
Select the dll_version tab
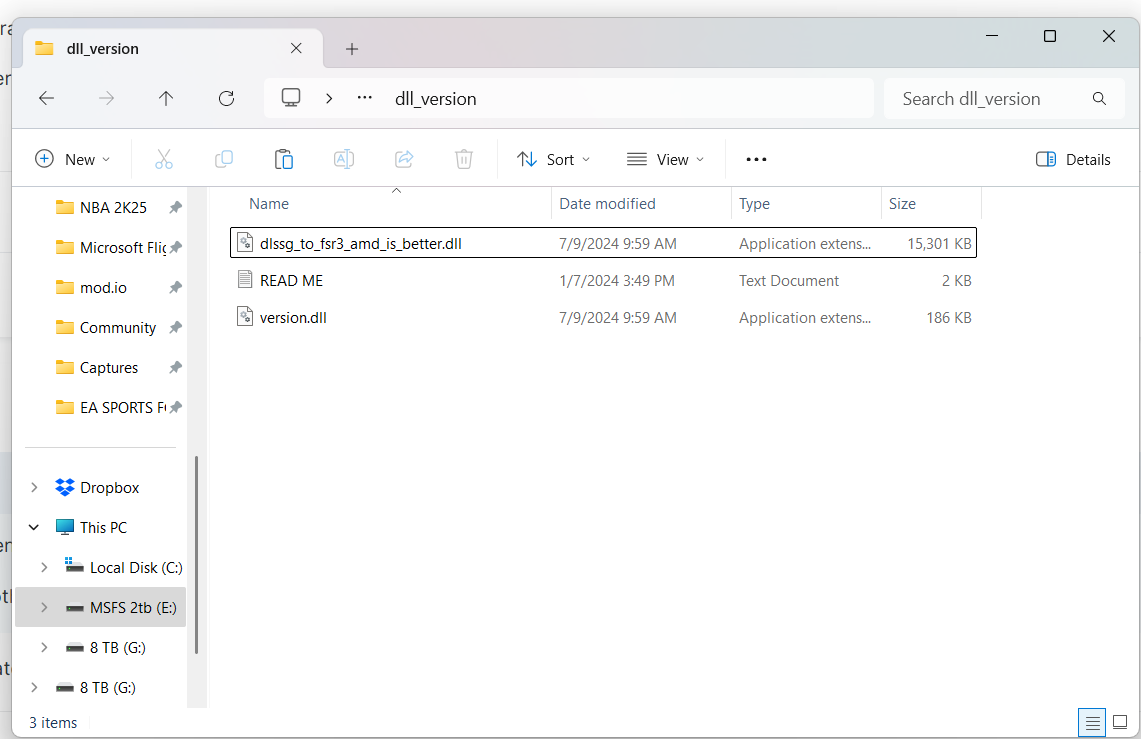(x=173, y=49)
